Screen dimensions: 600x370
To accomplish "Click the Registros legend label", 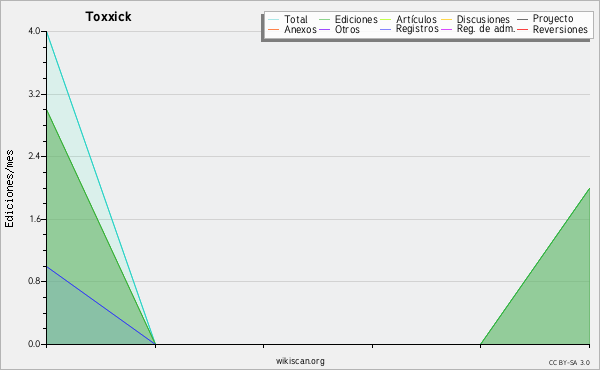I will click(x=417, y=29).
